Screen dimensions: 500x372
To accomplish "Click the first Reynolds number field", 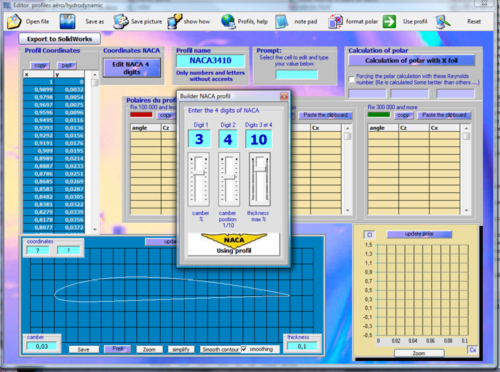I will point(367,94).
